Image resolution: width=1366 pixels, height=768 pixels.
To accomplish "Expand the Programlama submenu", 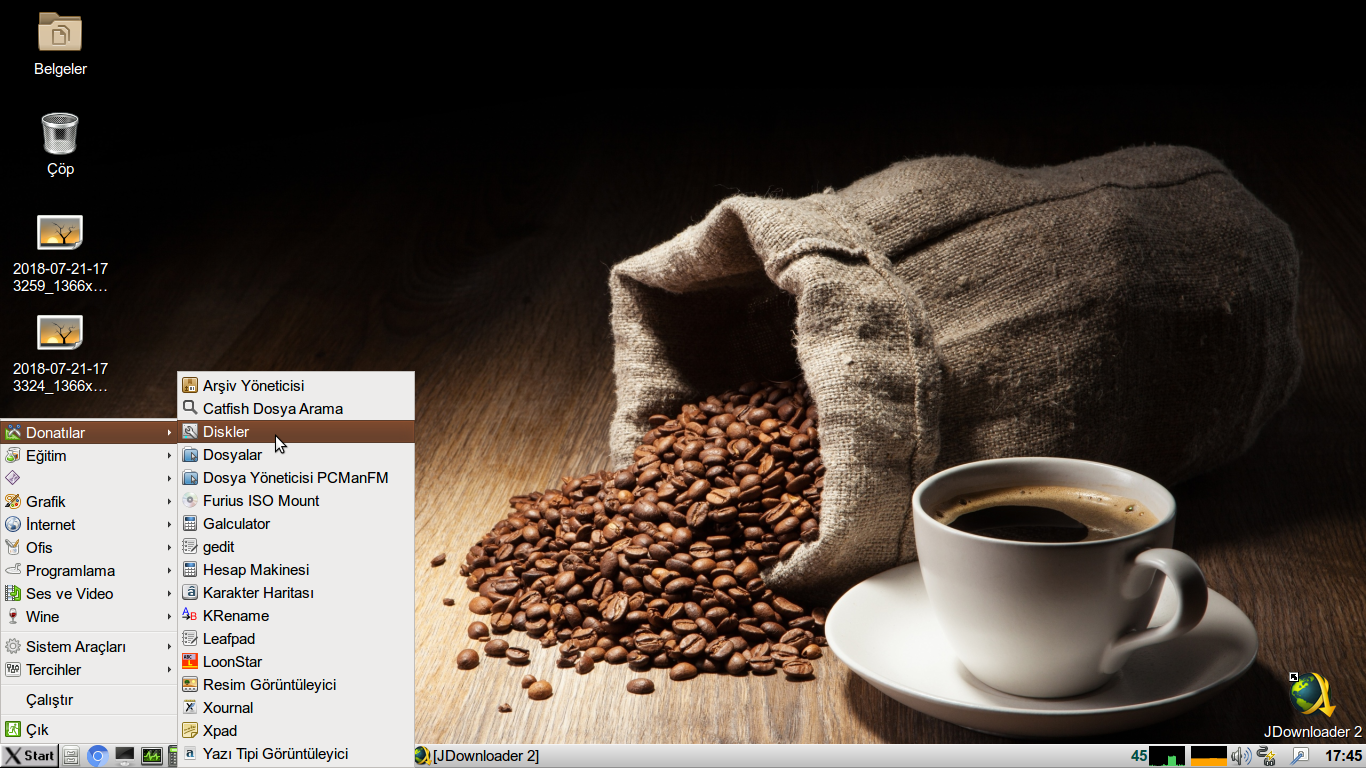I will coord(89,571).
